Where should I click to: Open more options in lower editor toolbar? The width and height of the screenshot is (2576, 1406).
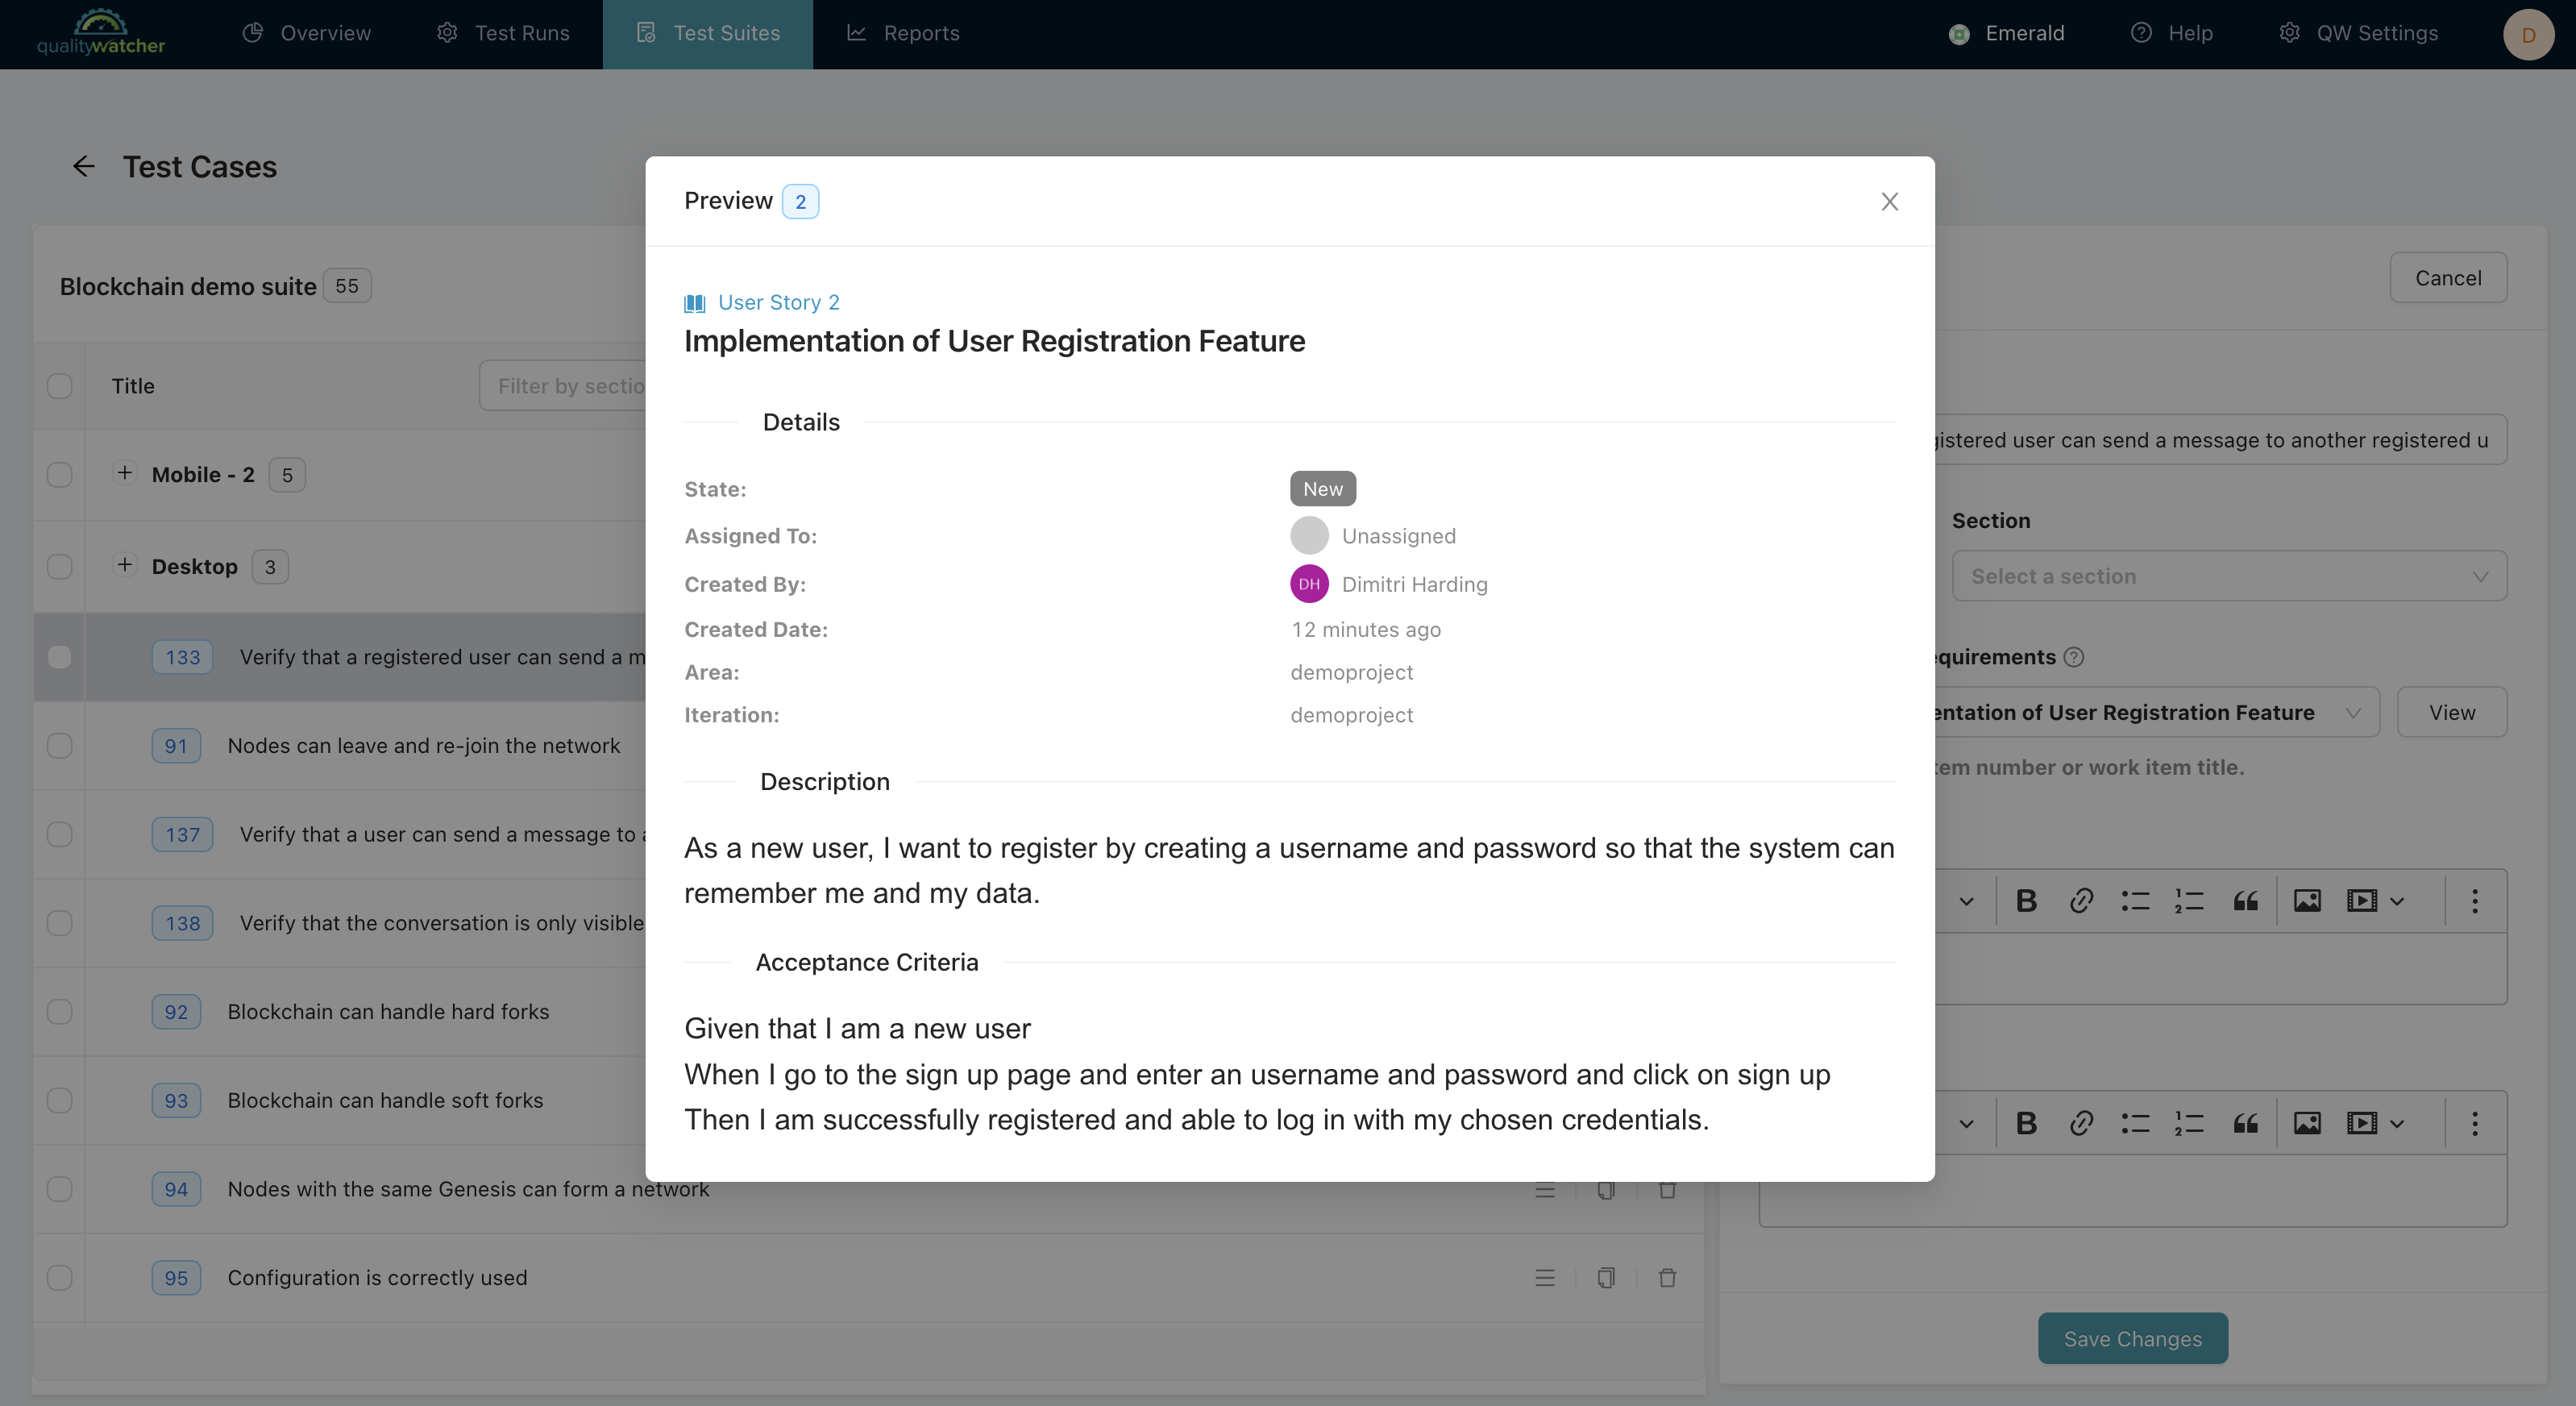pyautogui.click(x=2475, y=1123)
